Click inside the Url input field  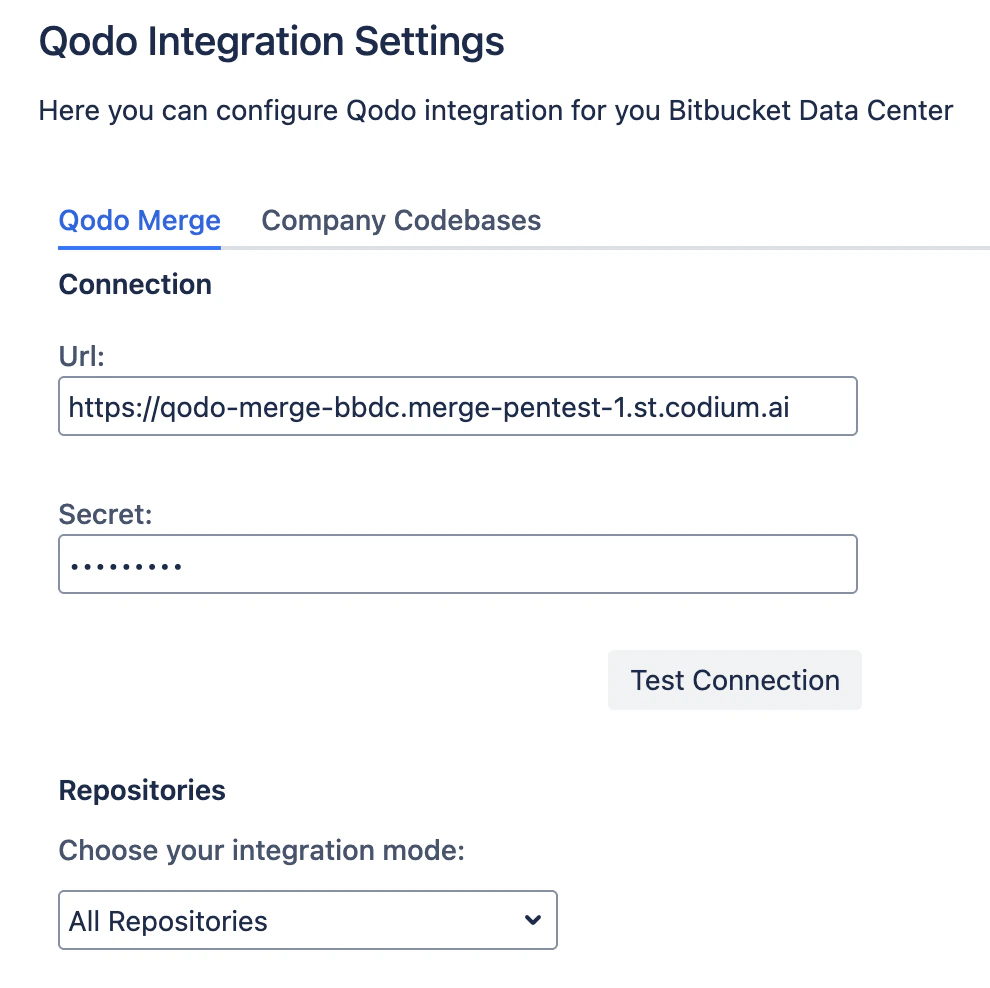coord(457,406)
